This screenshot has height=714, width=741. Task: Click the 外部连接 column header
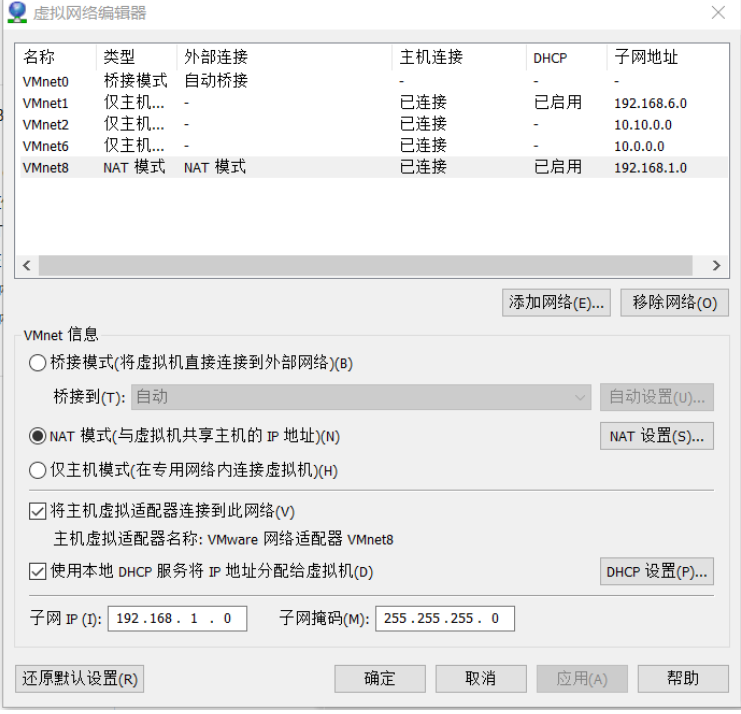[284, 57]
